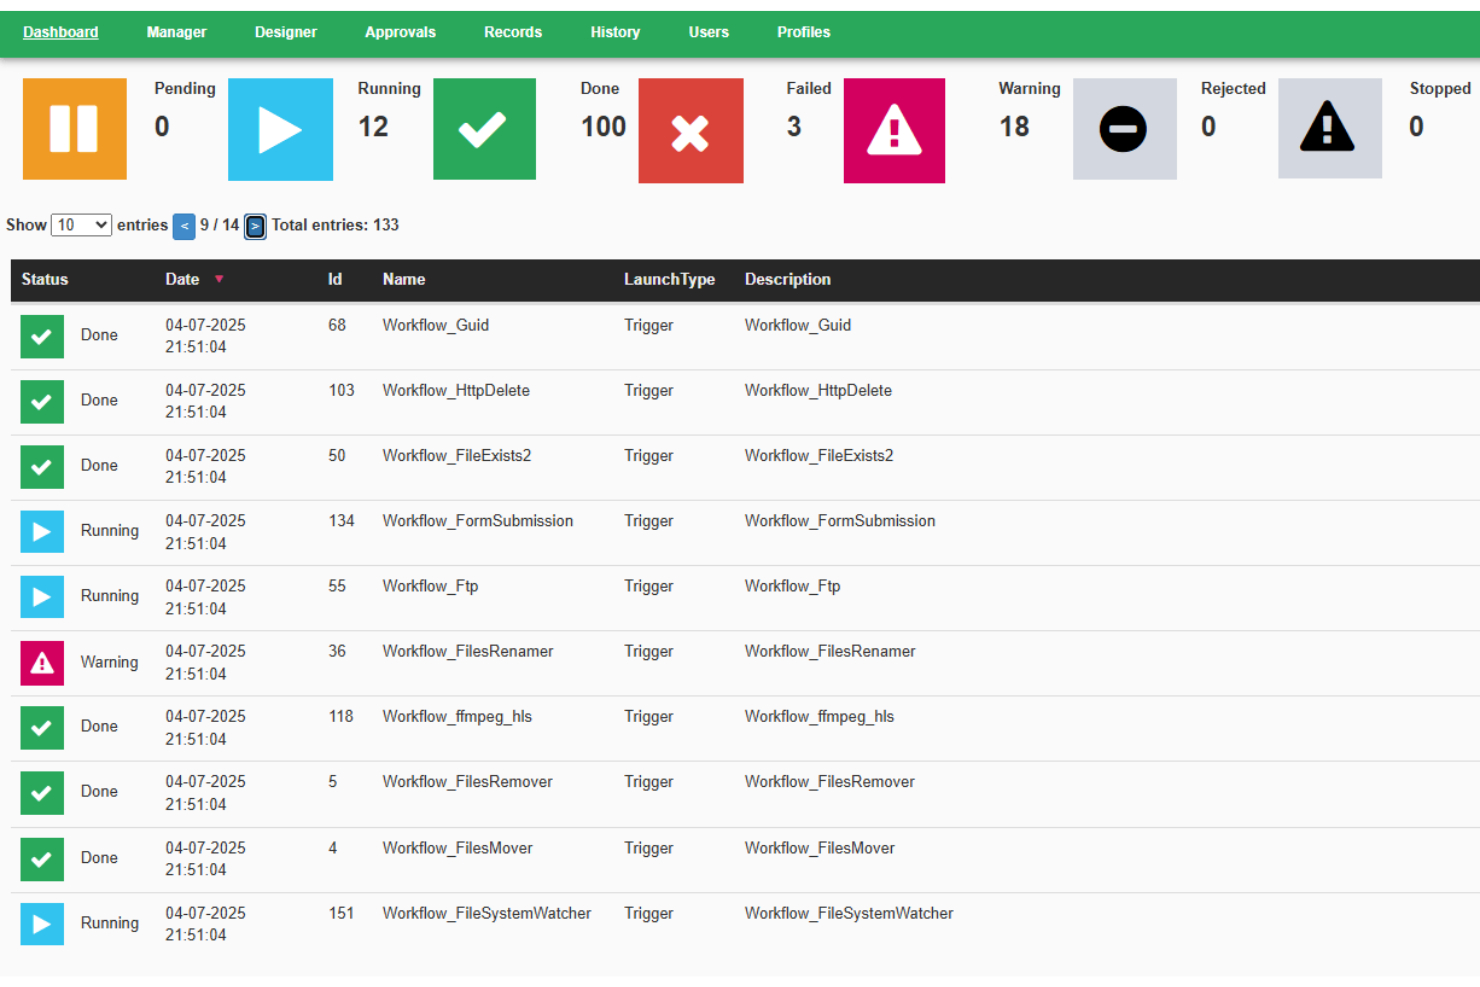Click Done status icon for Workflow_FilesRemover

(42, 793)
